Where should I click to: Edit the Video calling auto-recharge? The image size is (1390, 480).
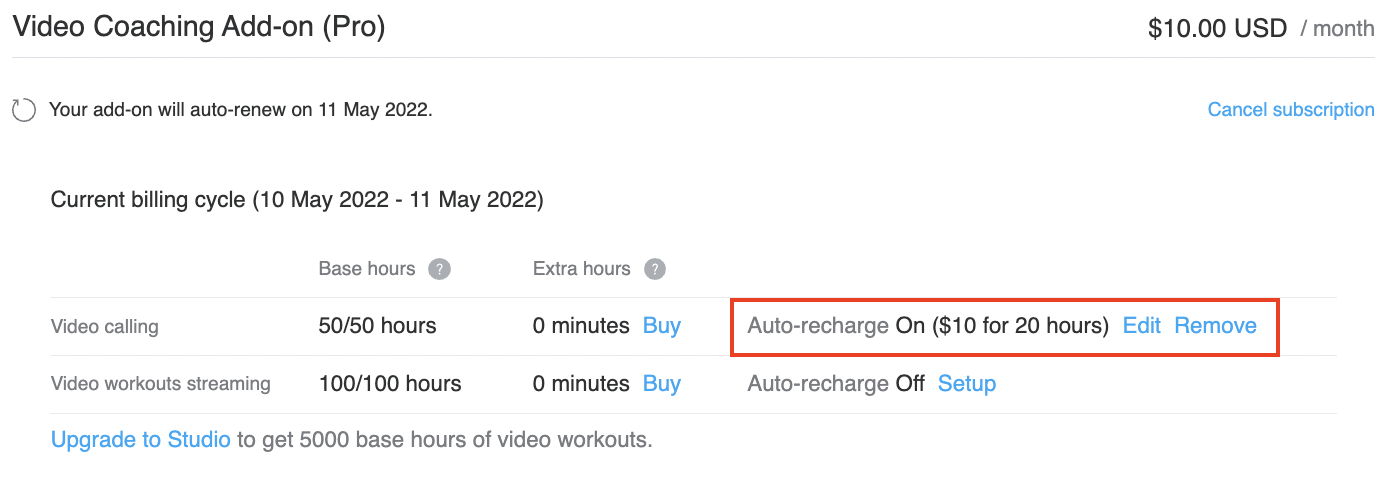coord(1142,326)
